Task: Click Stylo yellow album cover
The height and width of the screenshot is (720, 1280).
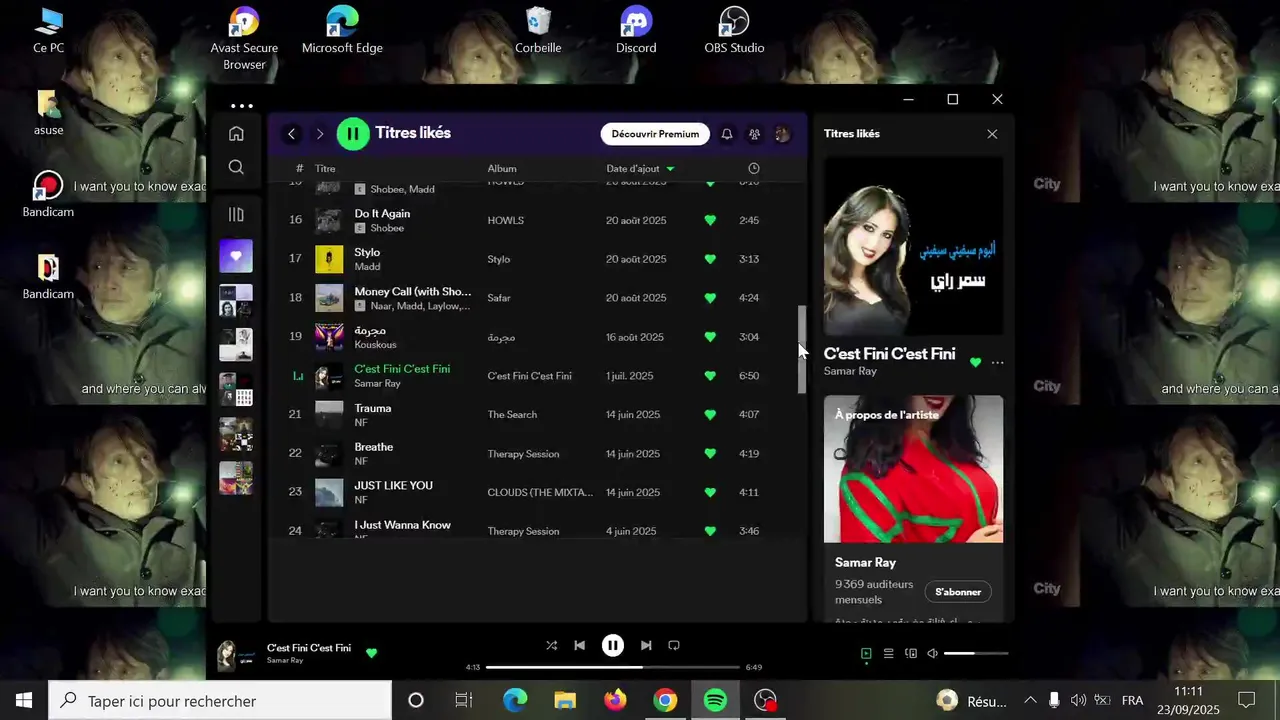Action: [329, 259]
